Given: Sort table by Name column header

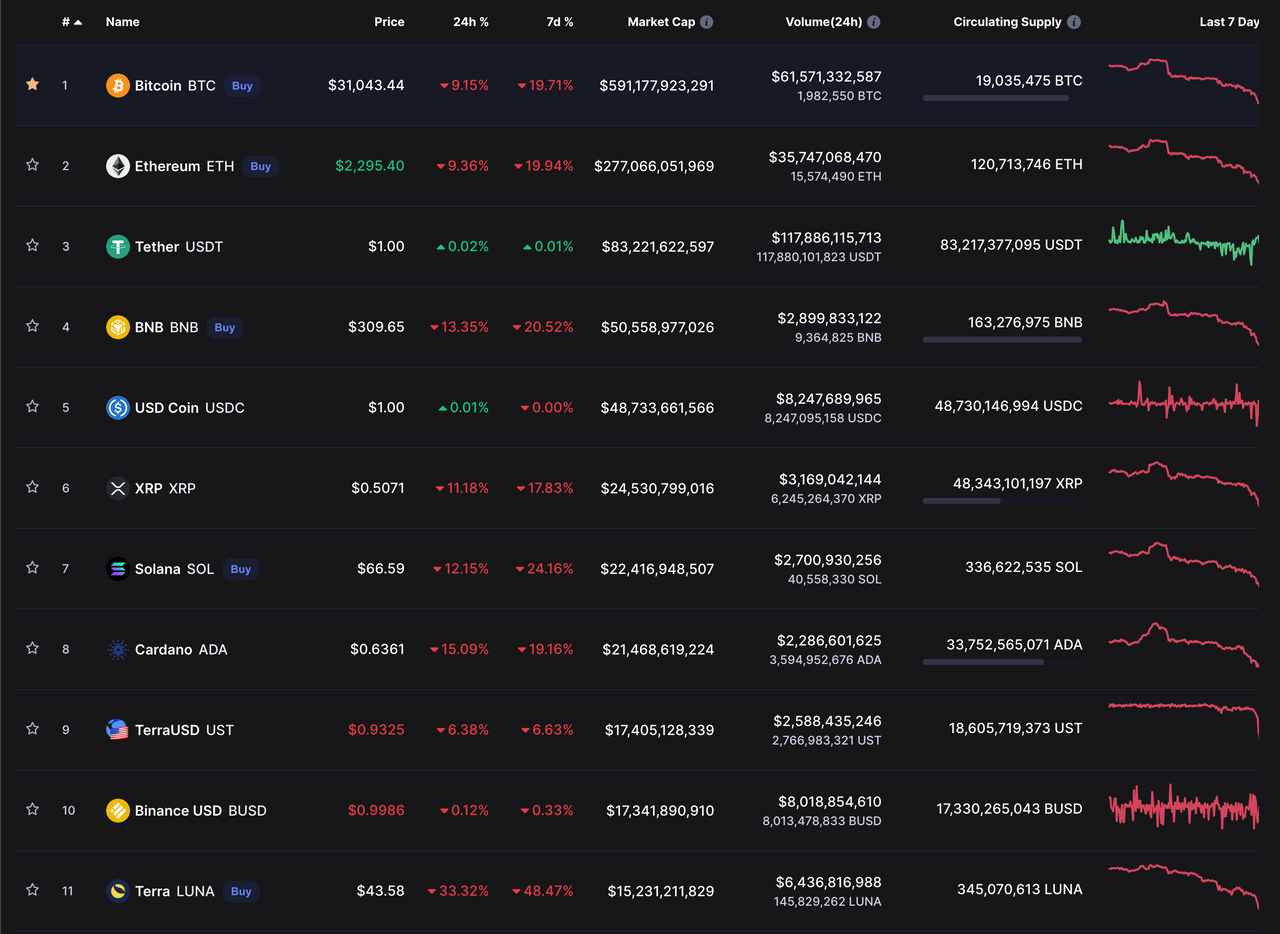Looking at the screenshot, I should (x=123, y=22).
